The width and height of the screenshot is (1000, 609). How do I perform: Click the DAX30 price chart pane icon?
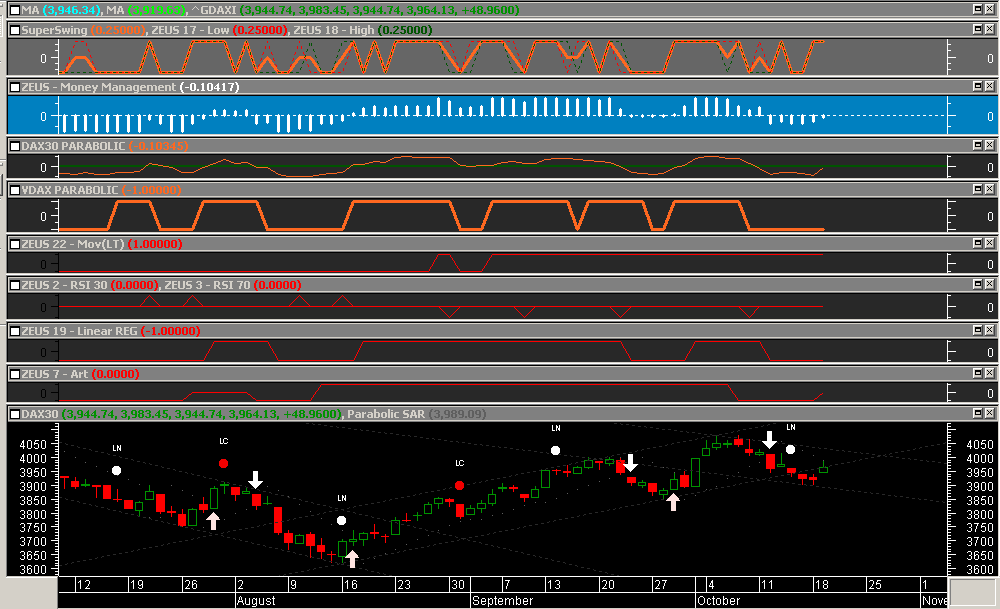[14, 414]
